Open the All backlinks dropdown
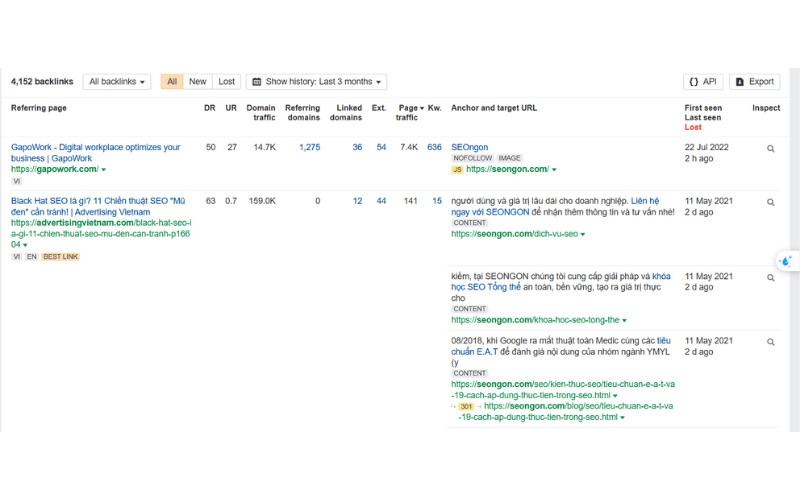 (x=117, y=82)
